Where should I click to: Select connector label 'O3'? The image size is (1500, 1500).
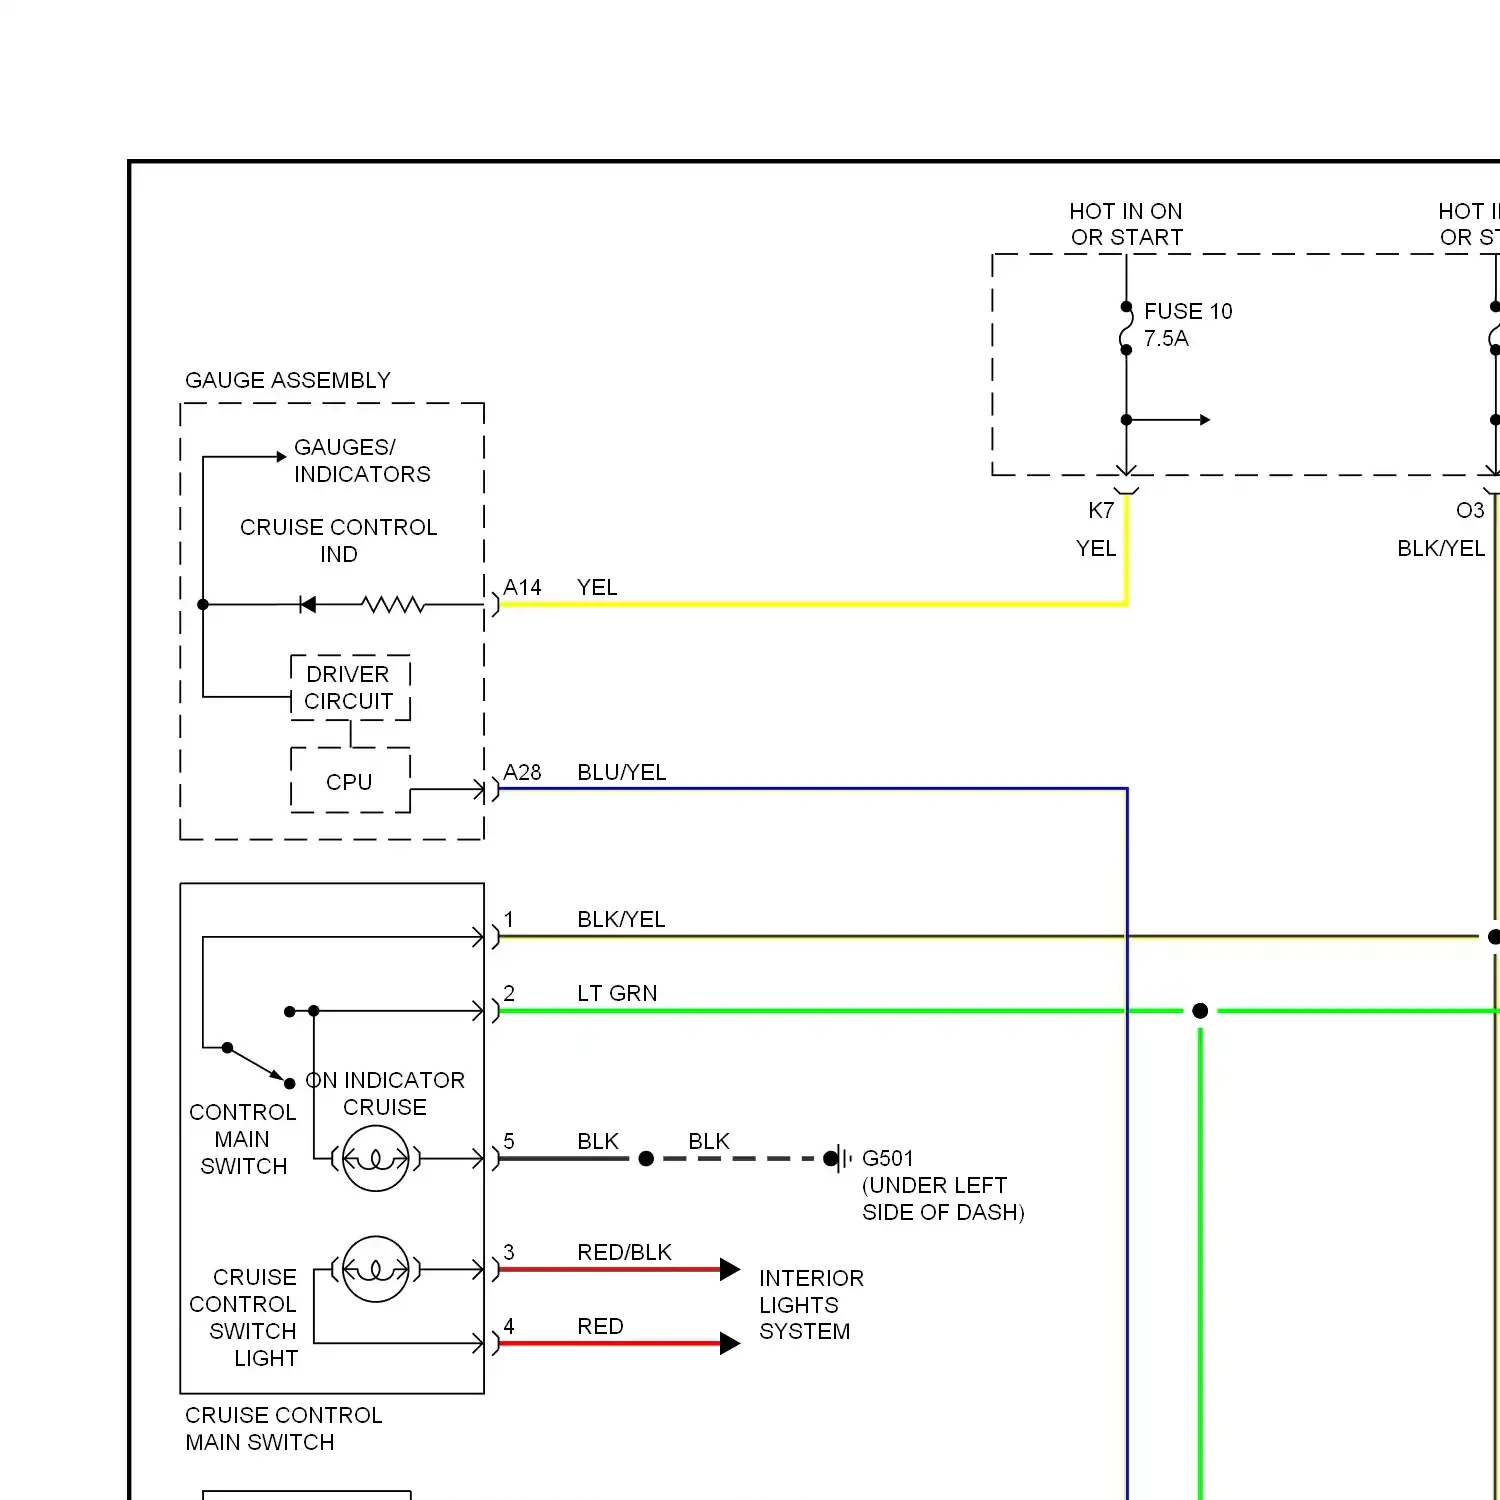(1470, 510)
